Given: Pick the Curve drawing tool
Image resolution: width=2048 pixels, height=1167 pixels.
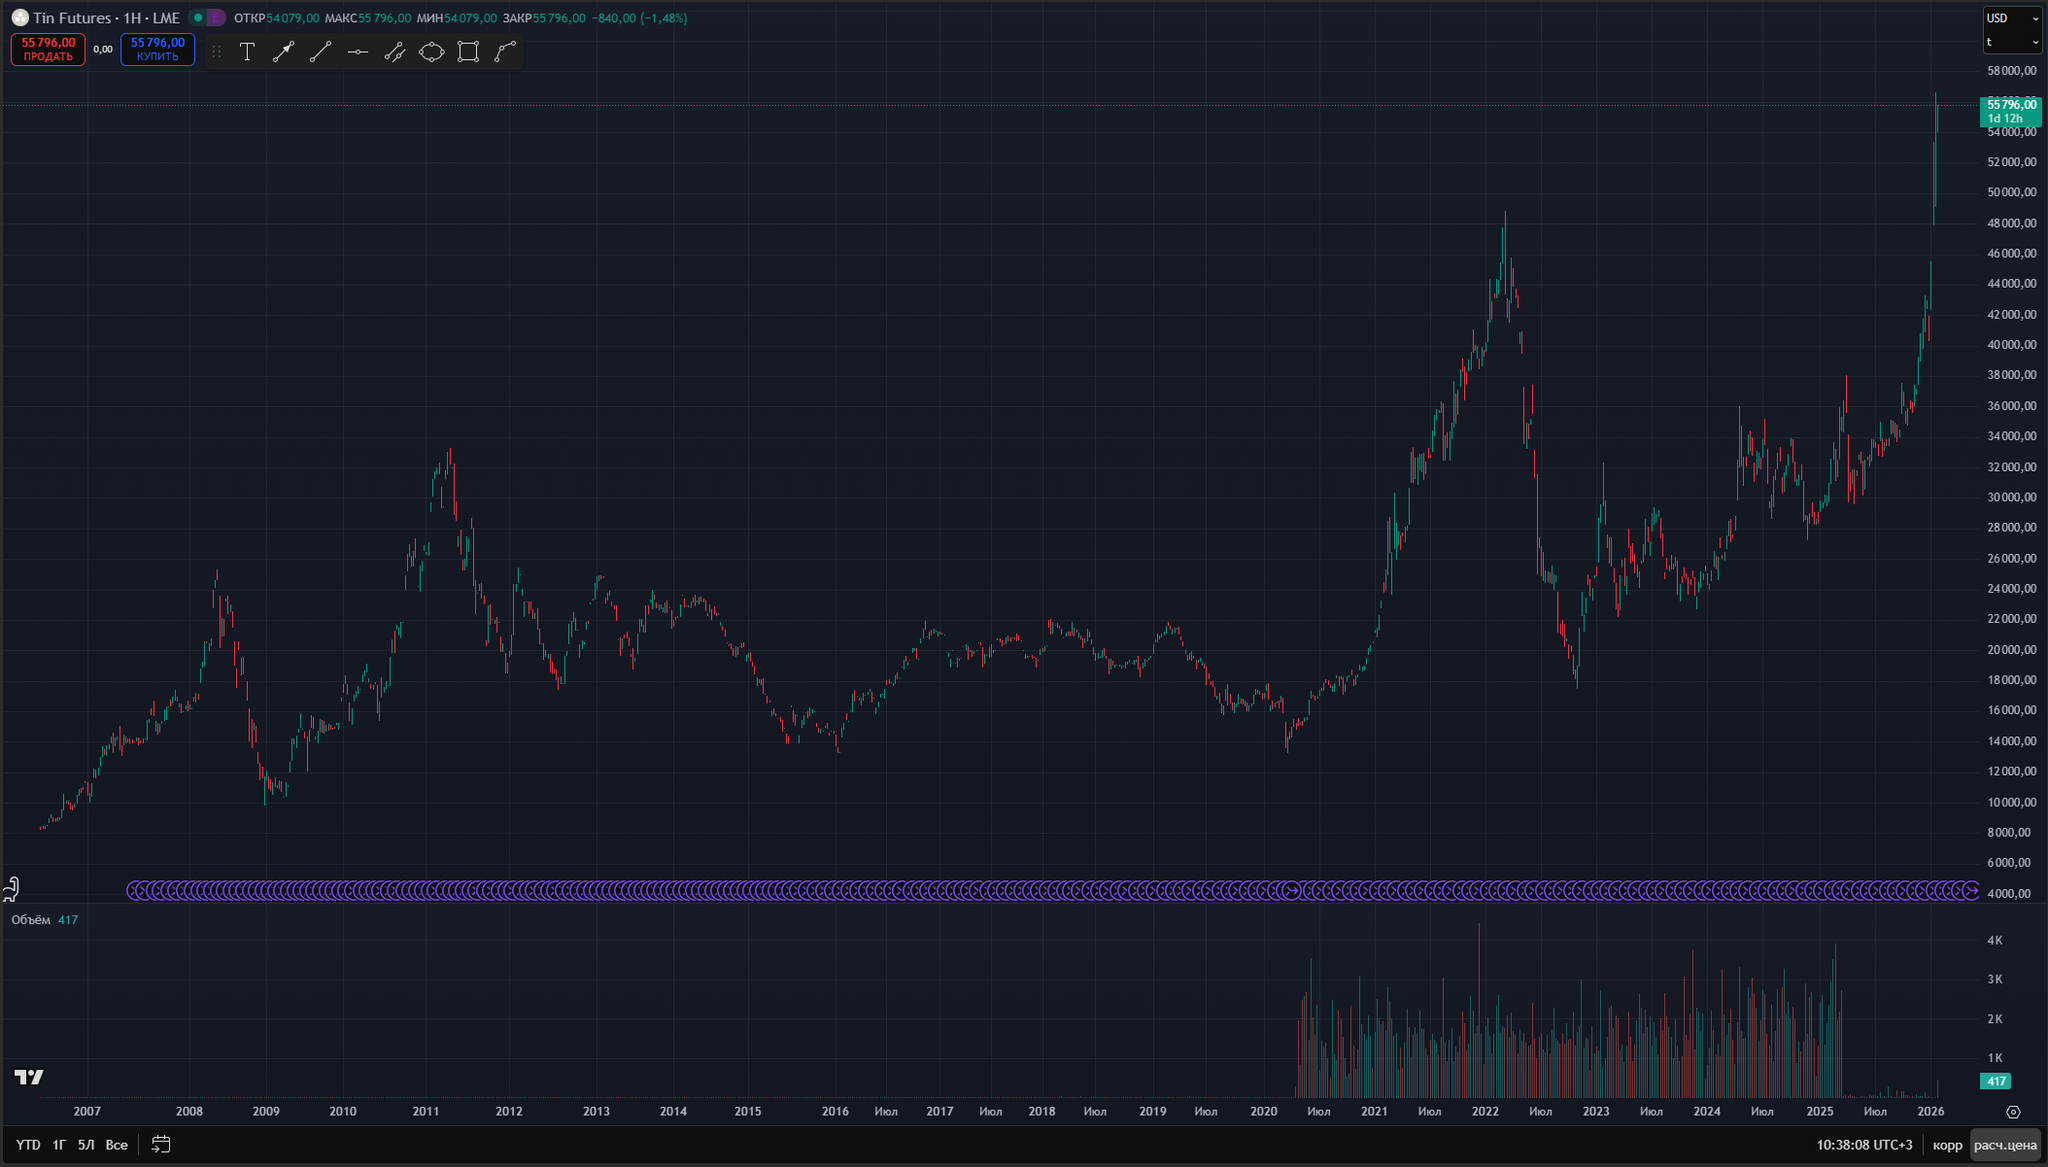Looking at the screenshot, I should click(x=505, y=52).
